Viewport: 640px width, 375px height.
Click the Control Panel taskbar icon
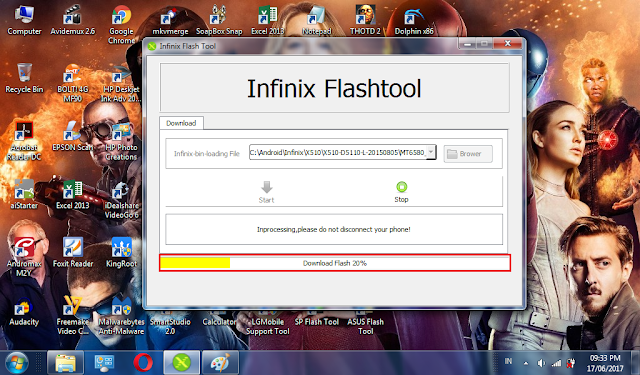[104, 363]
